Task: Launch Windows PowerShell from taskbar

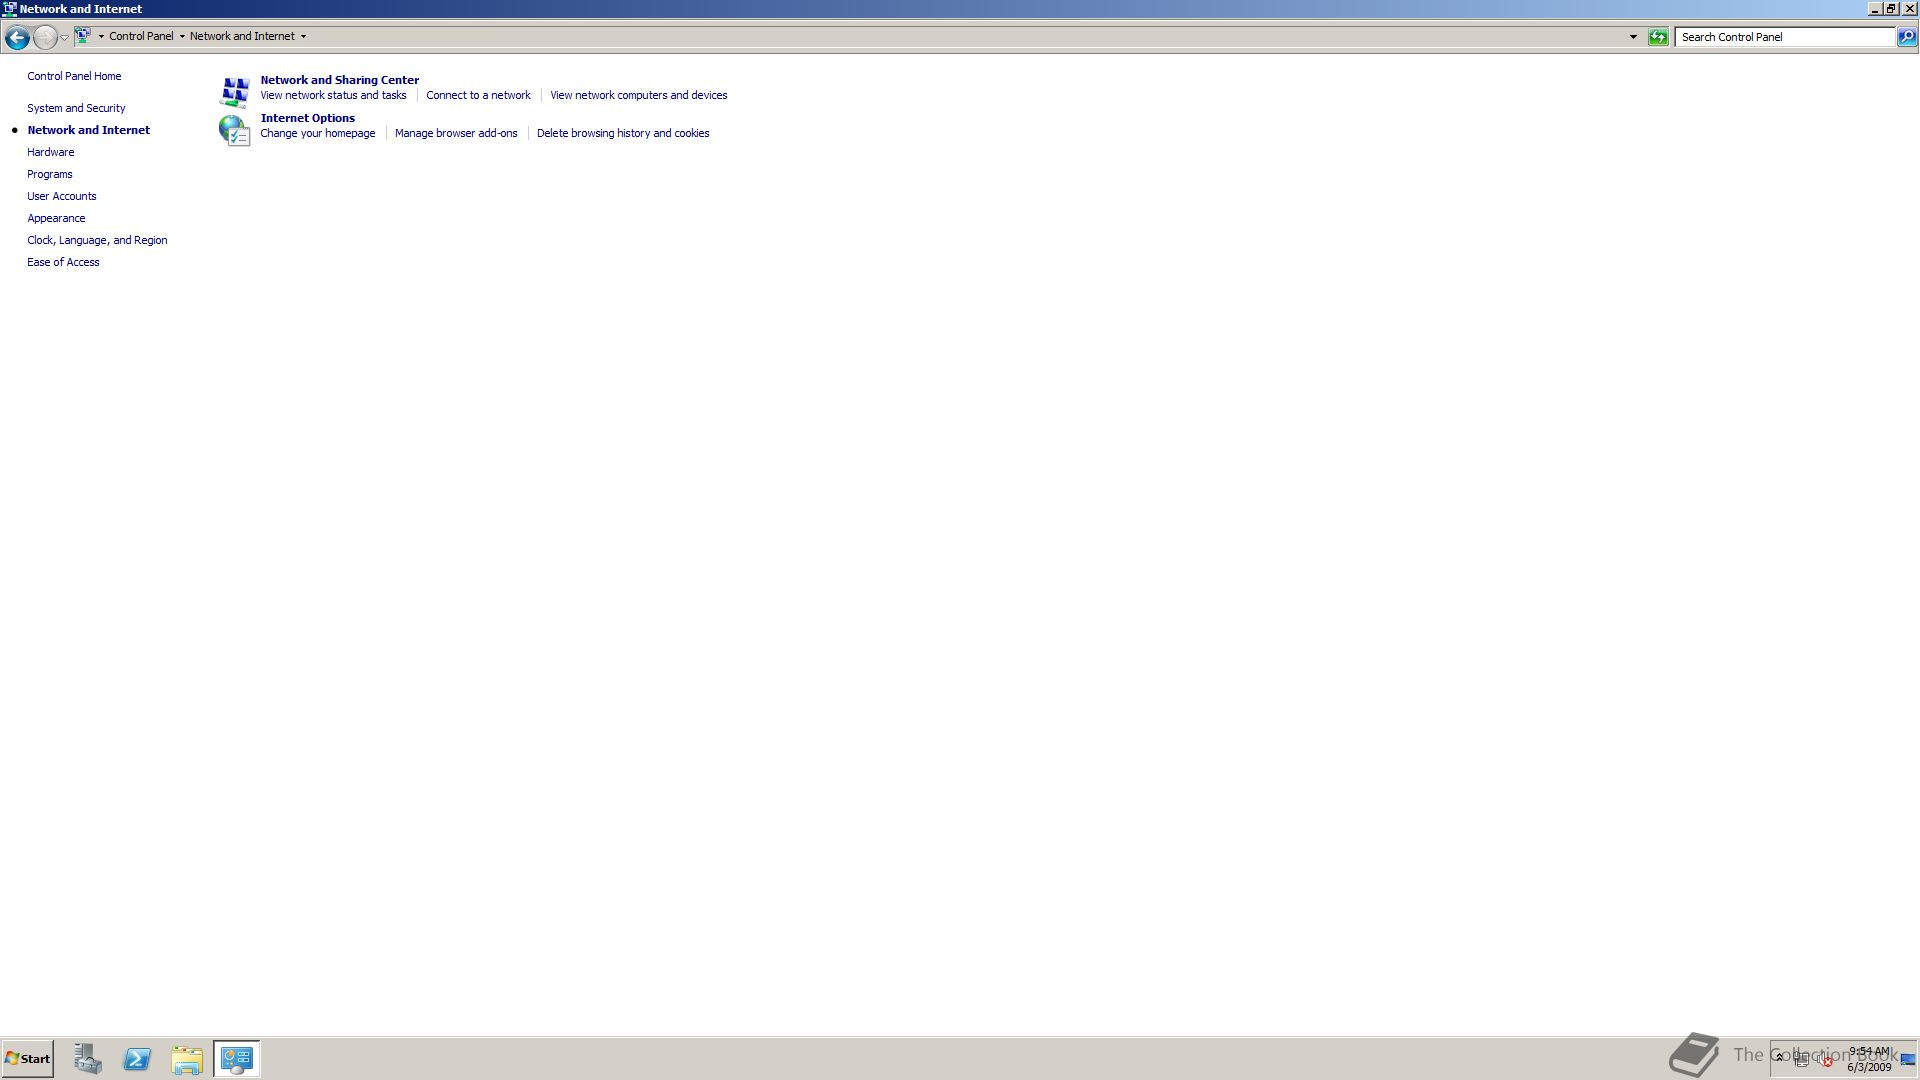Action: [137, 1059]
